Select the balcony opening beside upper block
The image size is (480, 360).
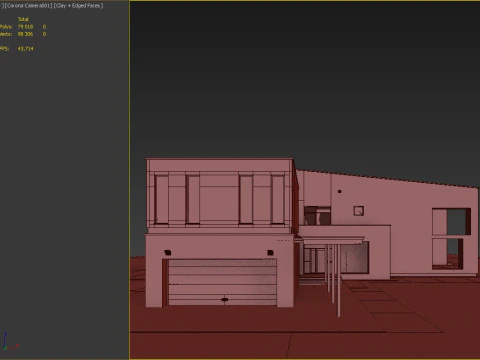click(x=317, y=216)
